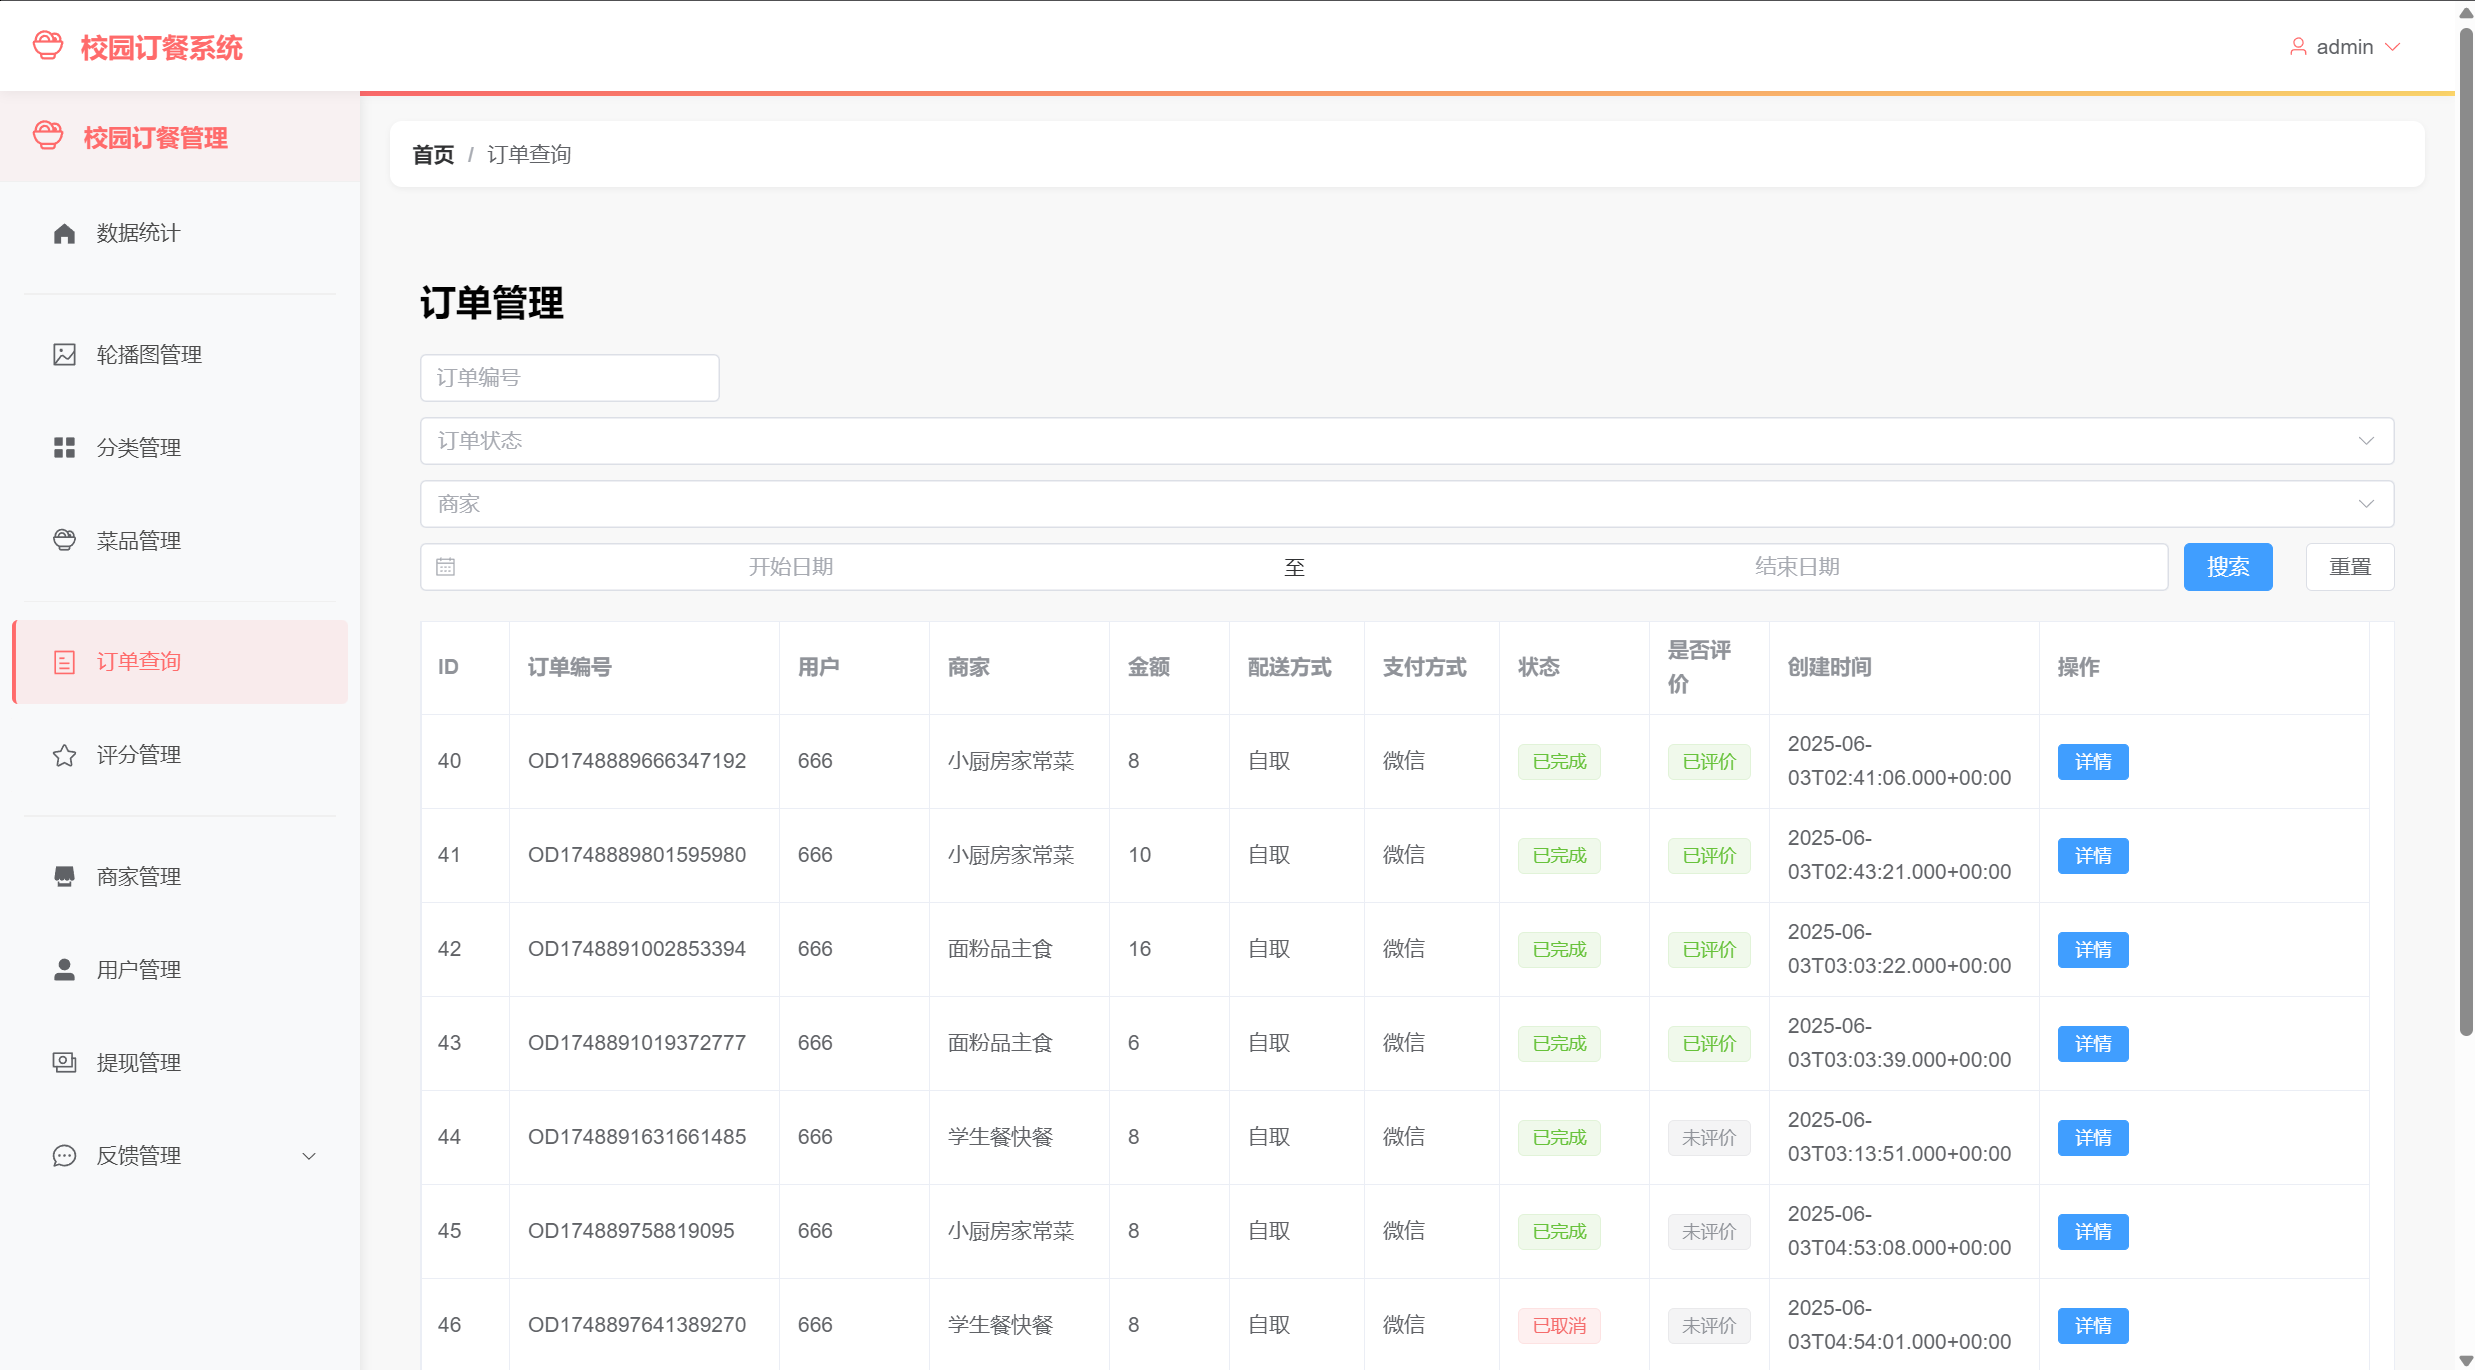Image resolution: width=2475 pixels, height=1370 pixels.
Task: Click the home icon beside 数据统计
Action: pyautogui.click(x=64, y=233)
